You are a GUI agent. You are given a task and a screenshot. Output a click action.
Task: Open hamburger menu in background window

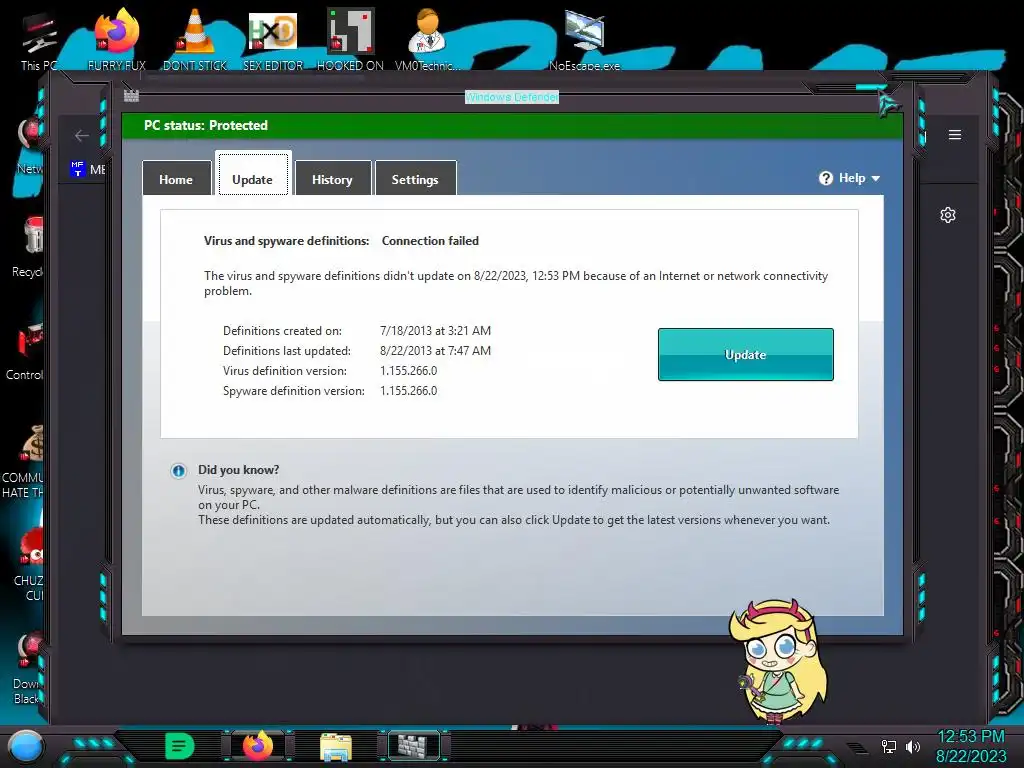pos(955,135)
